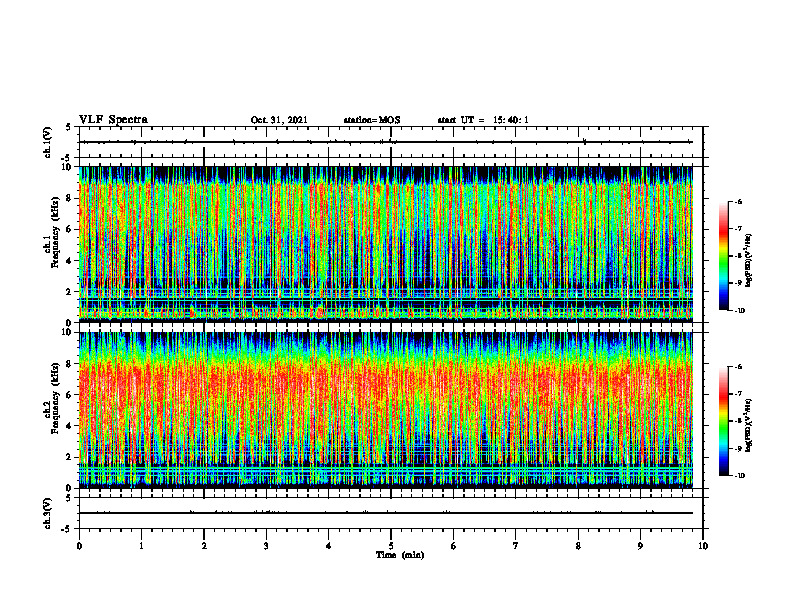This screenshot has height=612, width=792.
Task: Click time axis tick label '1'
Action: click(x=141, y=546)
